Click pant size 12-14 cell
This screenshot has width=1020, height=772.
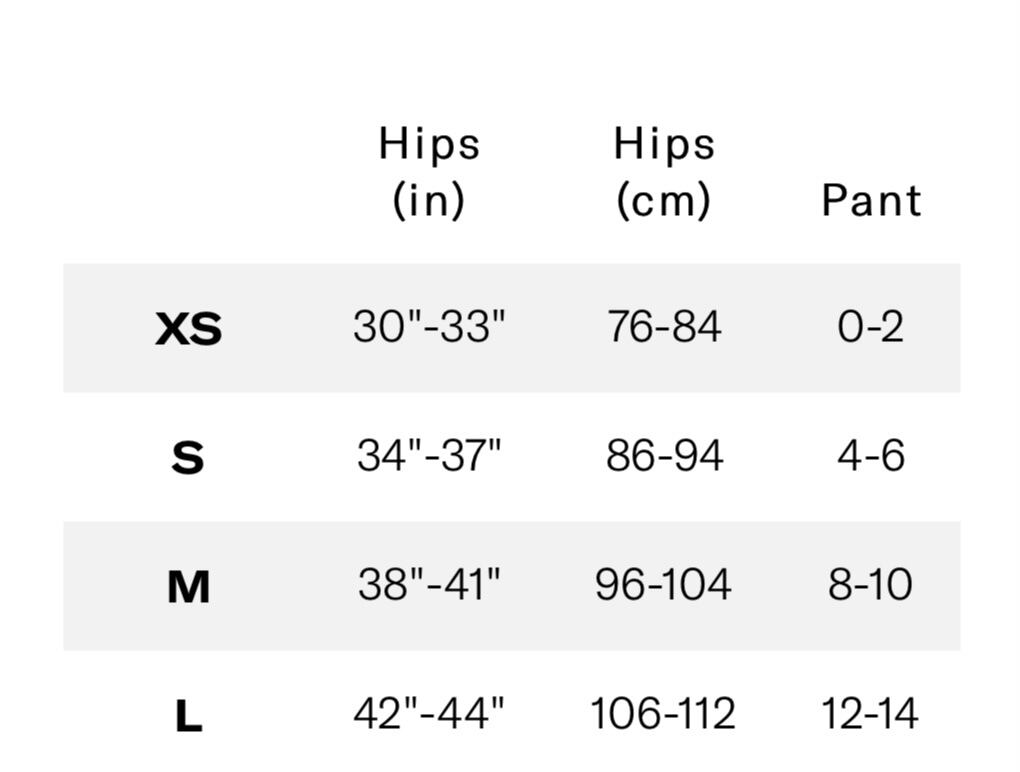point(870,713)
